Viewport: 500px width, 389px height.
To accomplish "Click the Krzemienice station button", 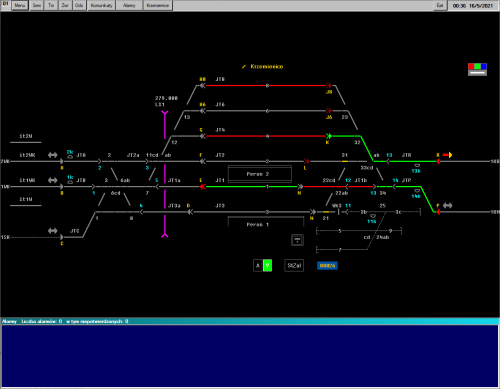I will point(158,5).
